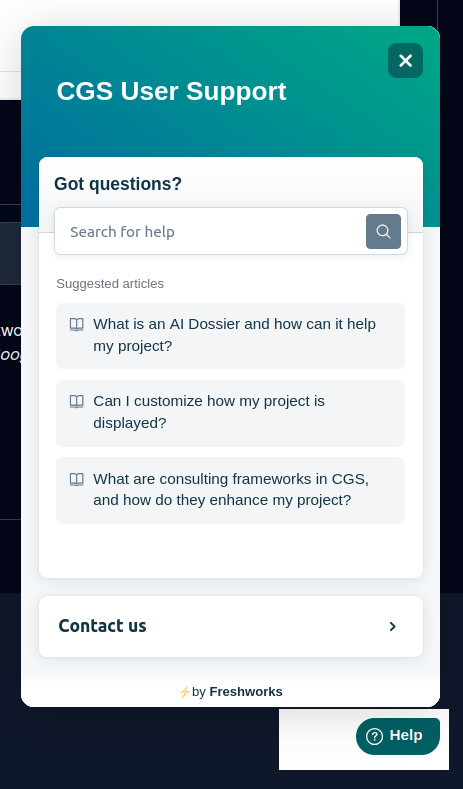Open the consulting frameworks in CGS article
This screenshot has height=789, width=463.
[x=230, y=490]
